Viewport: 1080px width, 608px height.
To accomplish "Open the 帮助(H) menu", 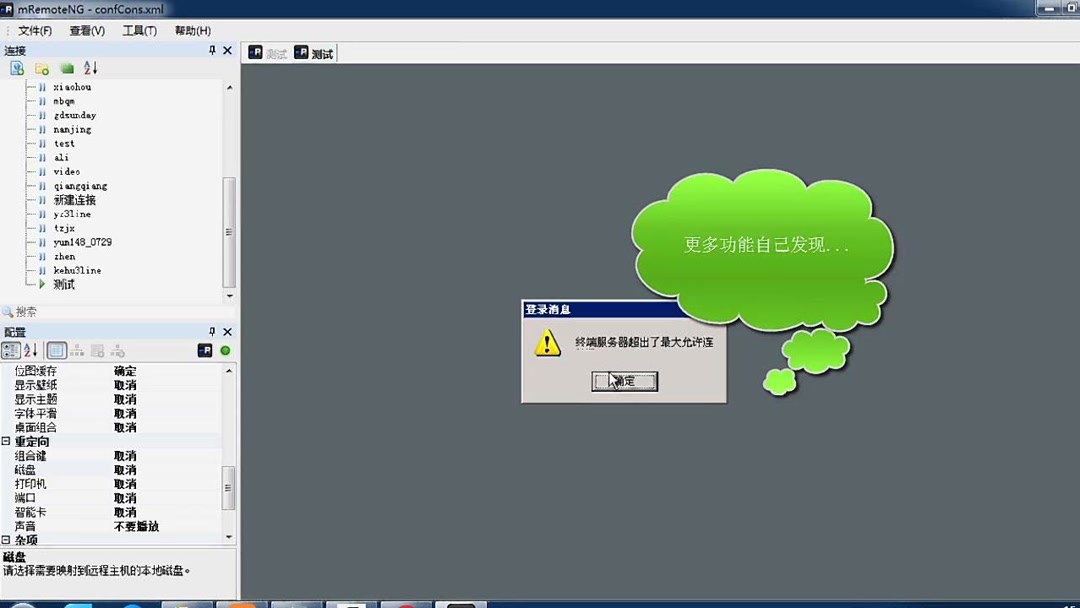I will pyautogui.click(x=192, y=30).
